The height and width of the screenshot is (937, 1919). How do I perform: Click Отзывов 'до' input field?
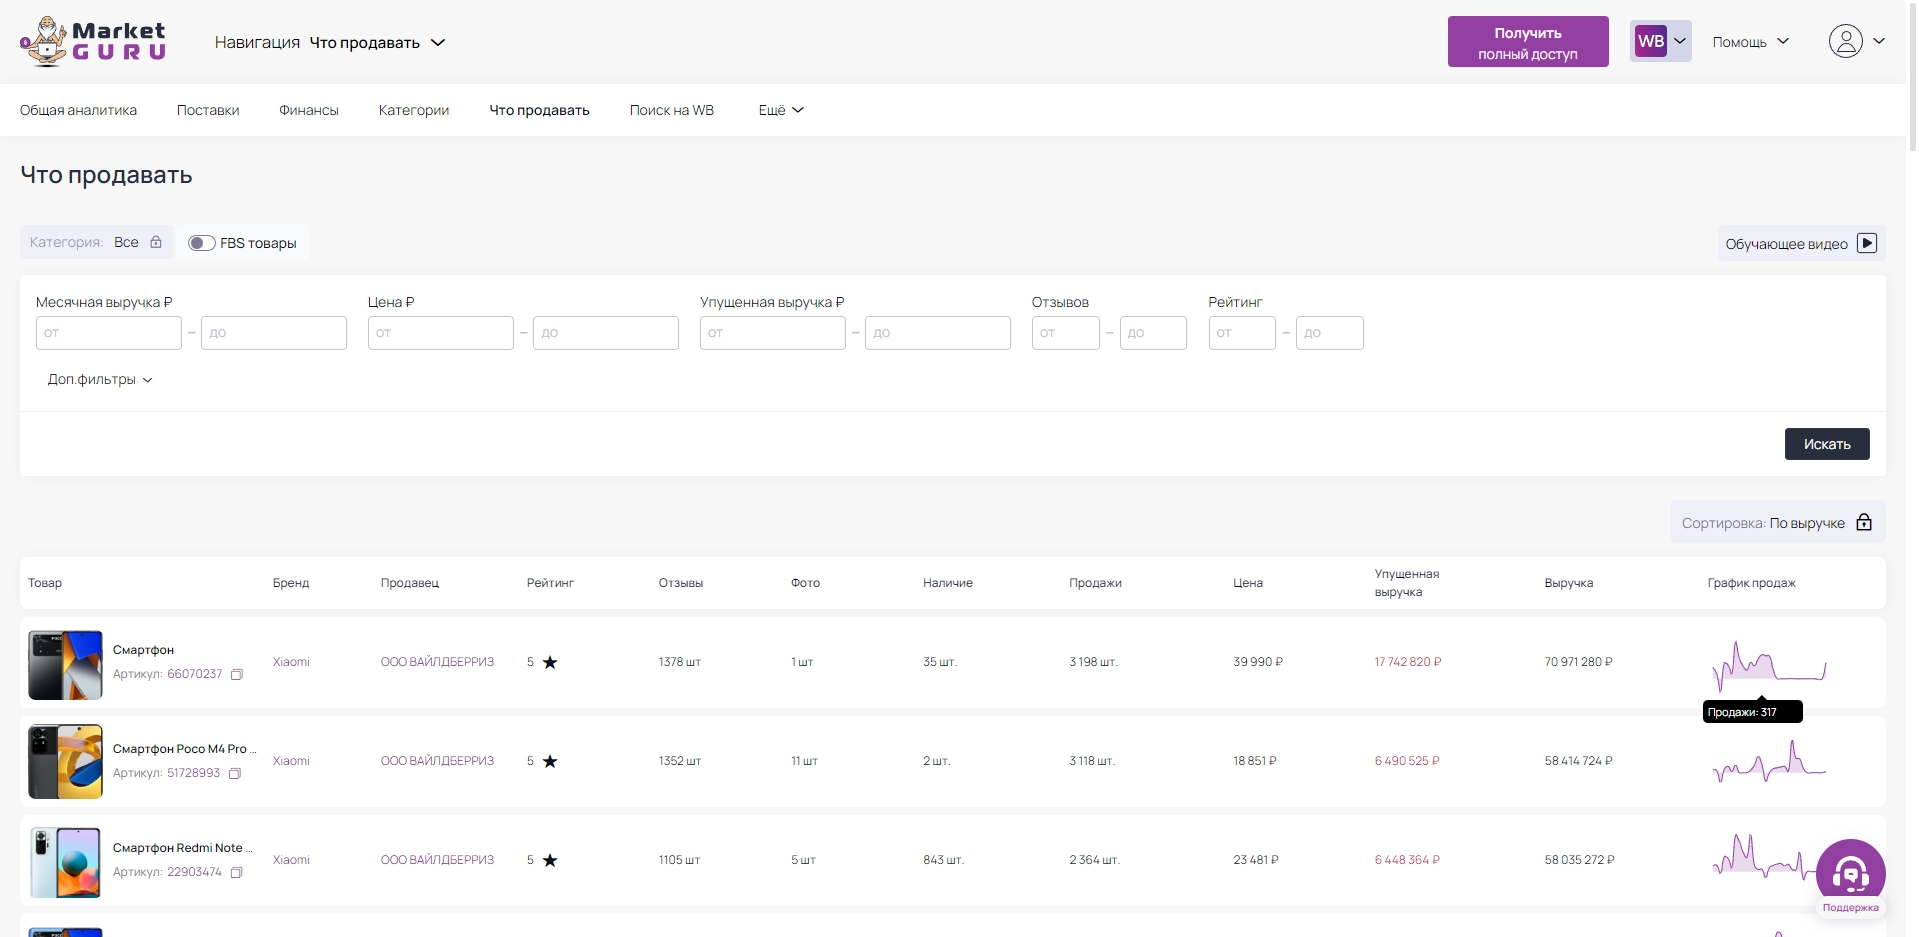coord(1153,333)
